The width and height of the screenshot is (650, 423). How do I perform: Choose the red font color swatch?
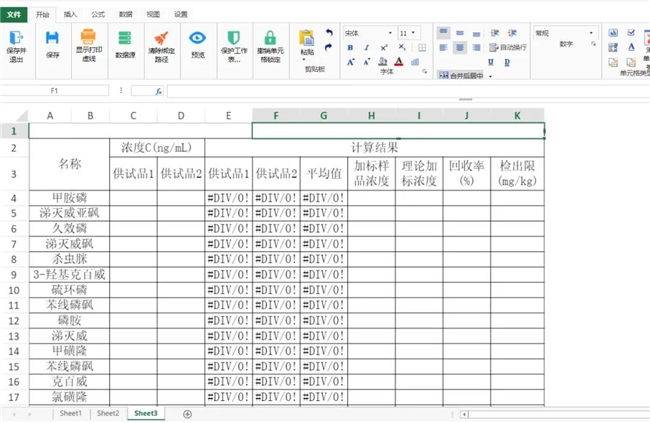coord(399,62)
